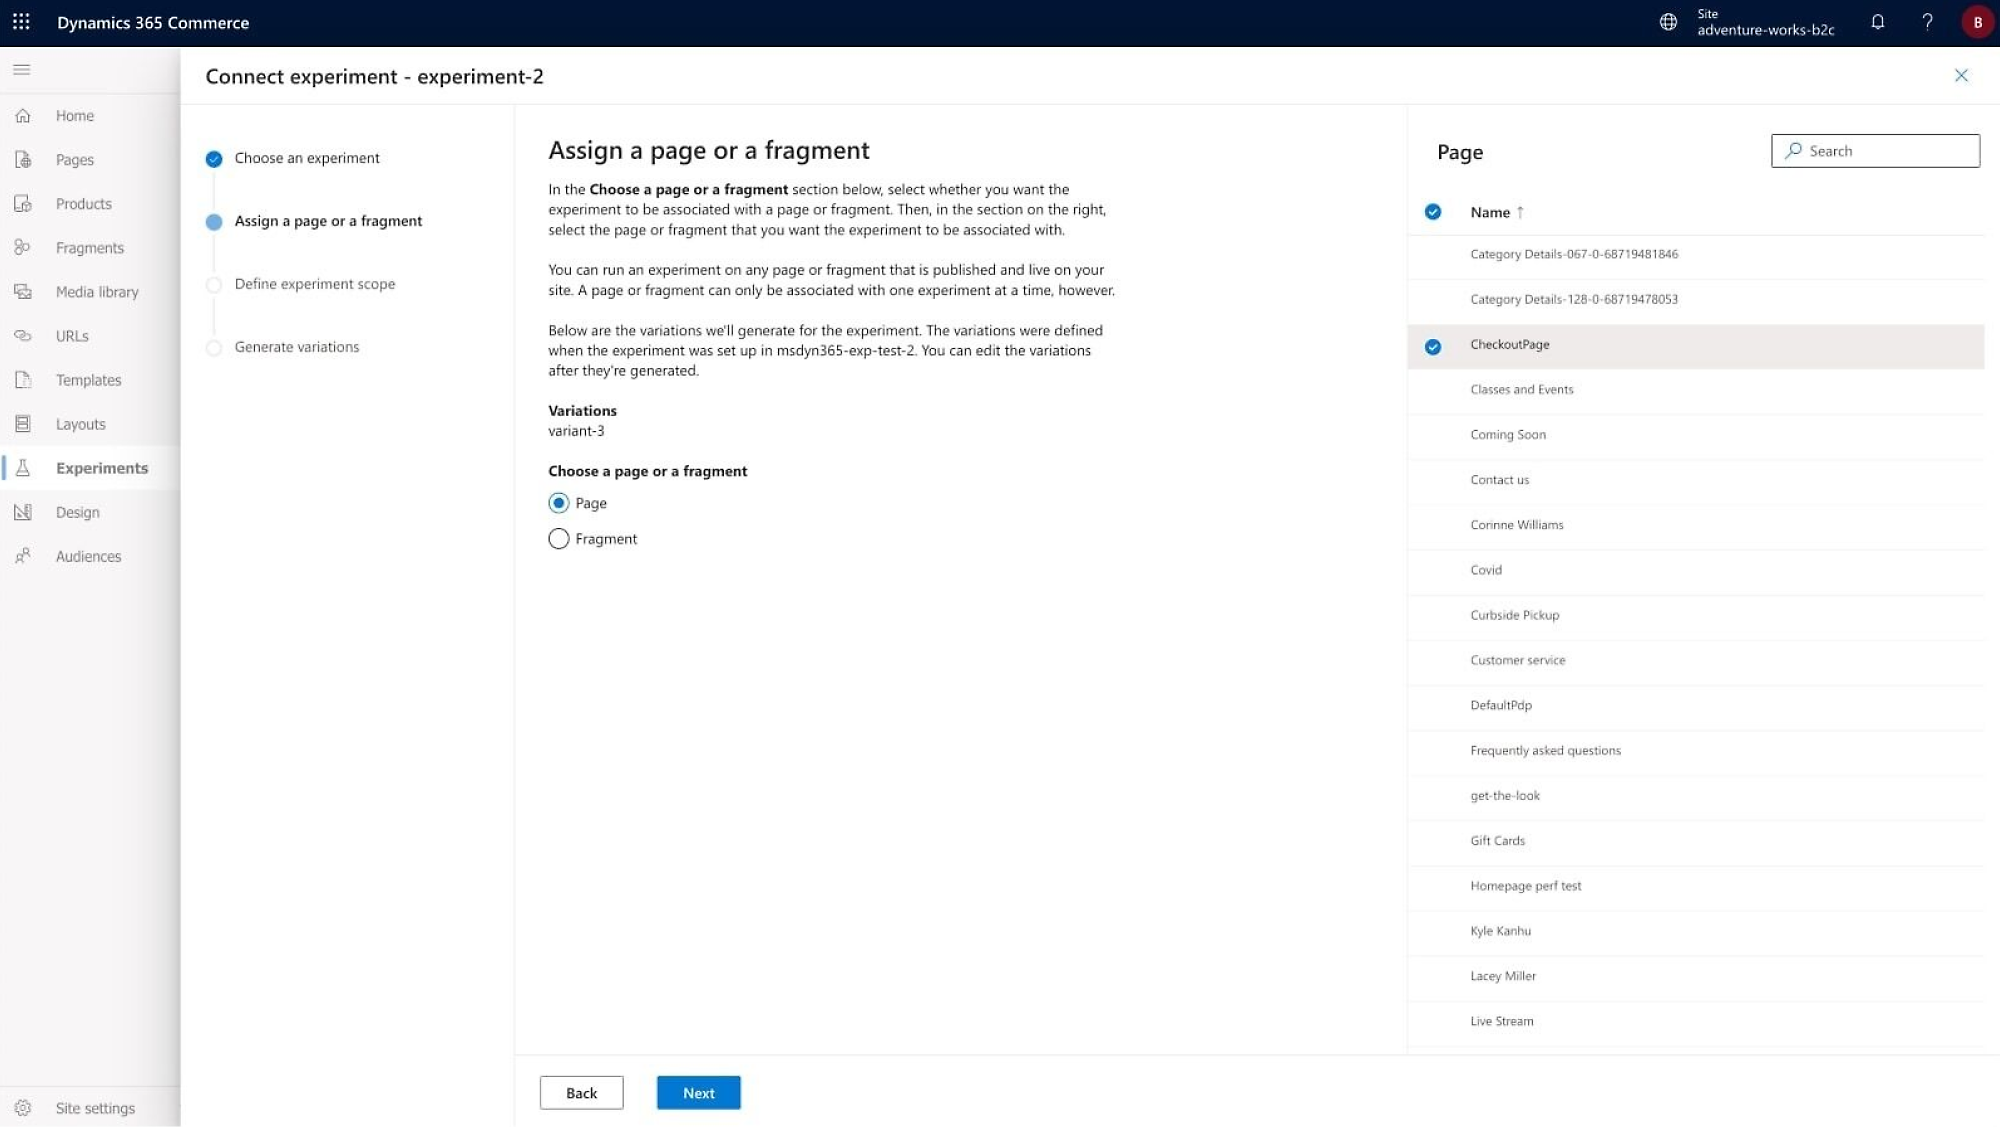2000x1127 pixels.
Task: Open the Fragments panel
Action: 89,247
